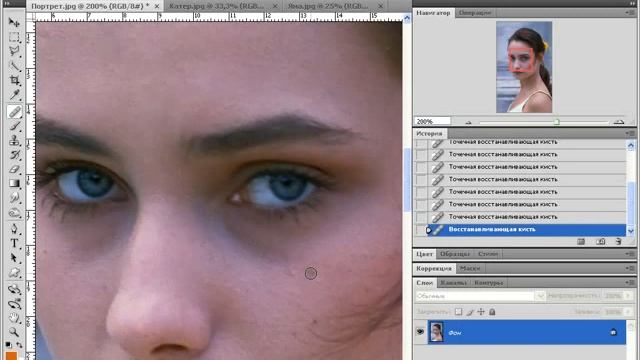Select the Gradient tool
The height and width of the screenshot is (360, 640).
(x=14, y=183)
